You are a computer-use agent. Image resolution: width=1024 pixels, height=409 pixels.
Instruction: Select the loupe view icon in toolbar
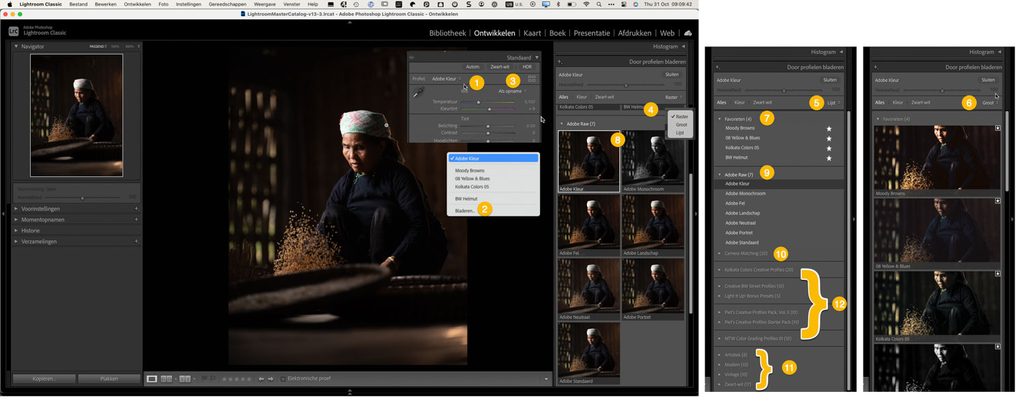tap(152, 378)
